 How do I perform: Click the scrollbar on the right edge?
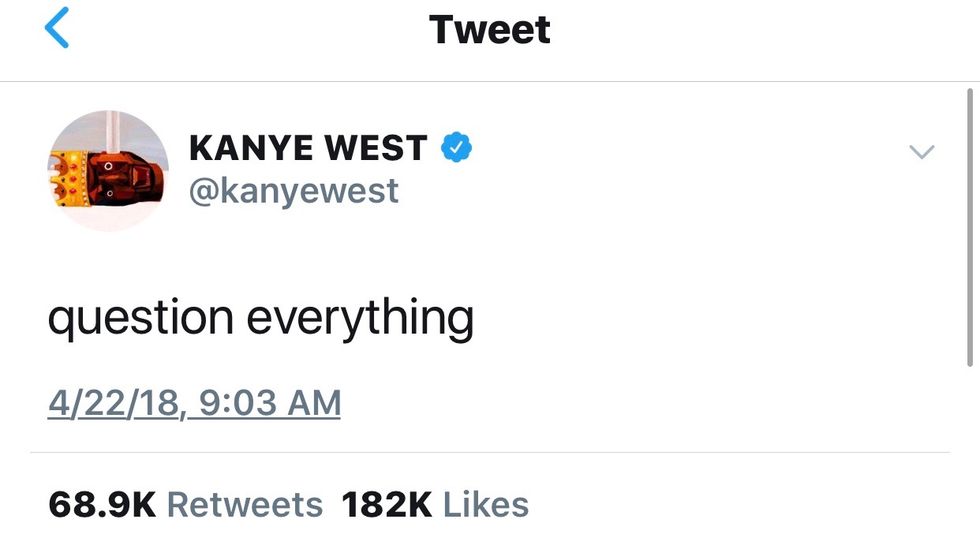pyautogui.click(x=969, y=227)
